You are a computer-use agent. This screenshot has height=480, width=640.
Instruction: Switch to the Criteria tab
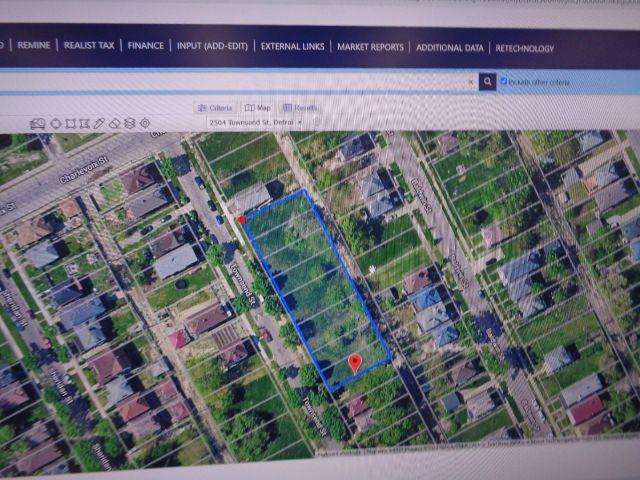[215, 107]
